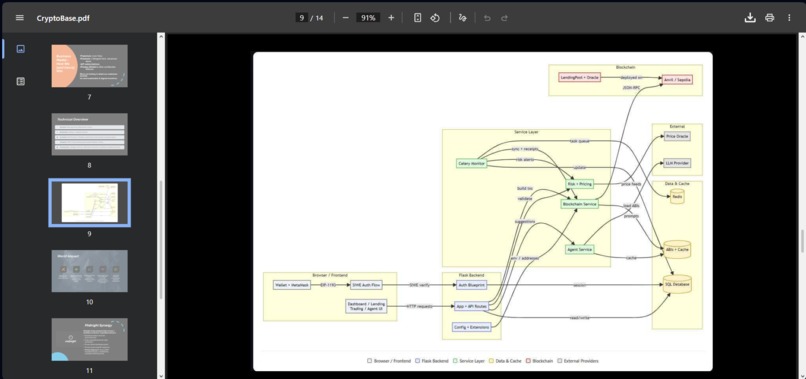Click the Risk + Pricing node

(x=579, y=184)
